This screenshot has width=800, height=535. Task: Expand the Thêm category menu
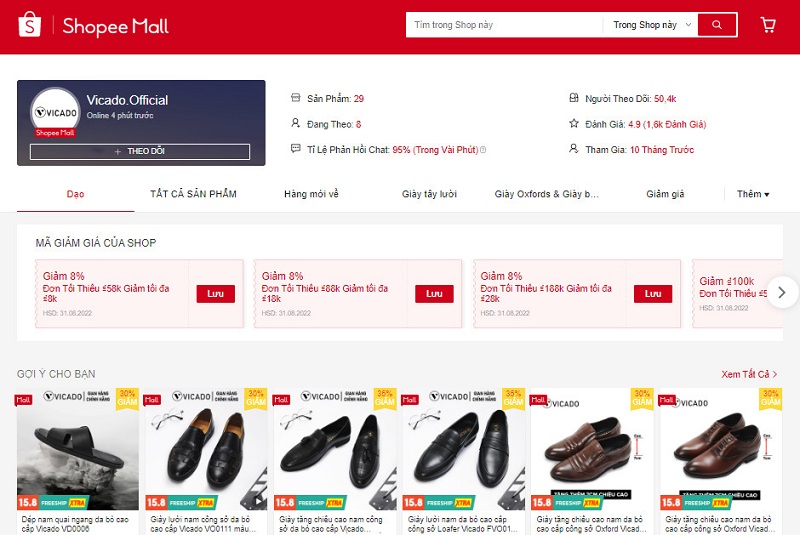pyautogui.click(x=753, y=194)
